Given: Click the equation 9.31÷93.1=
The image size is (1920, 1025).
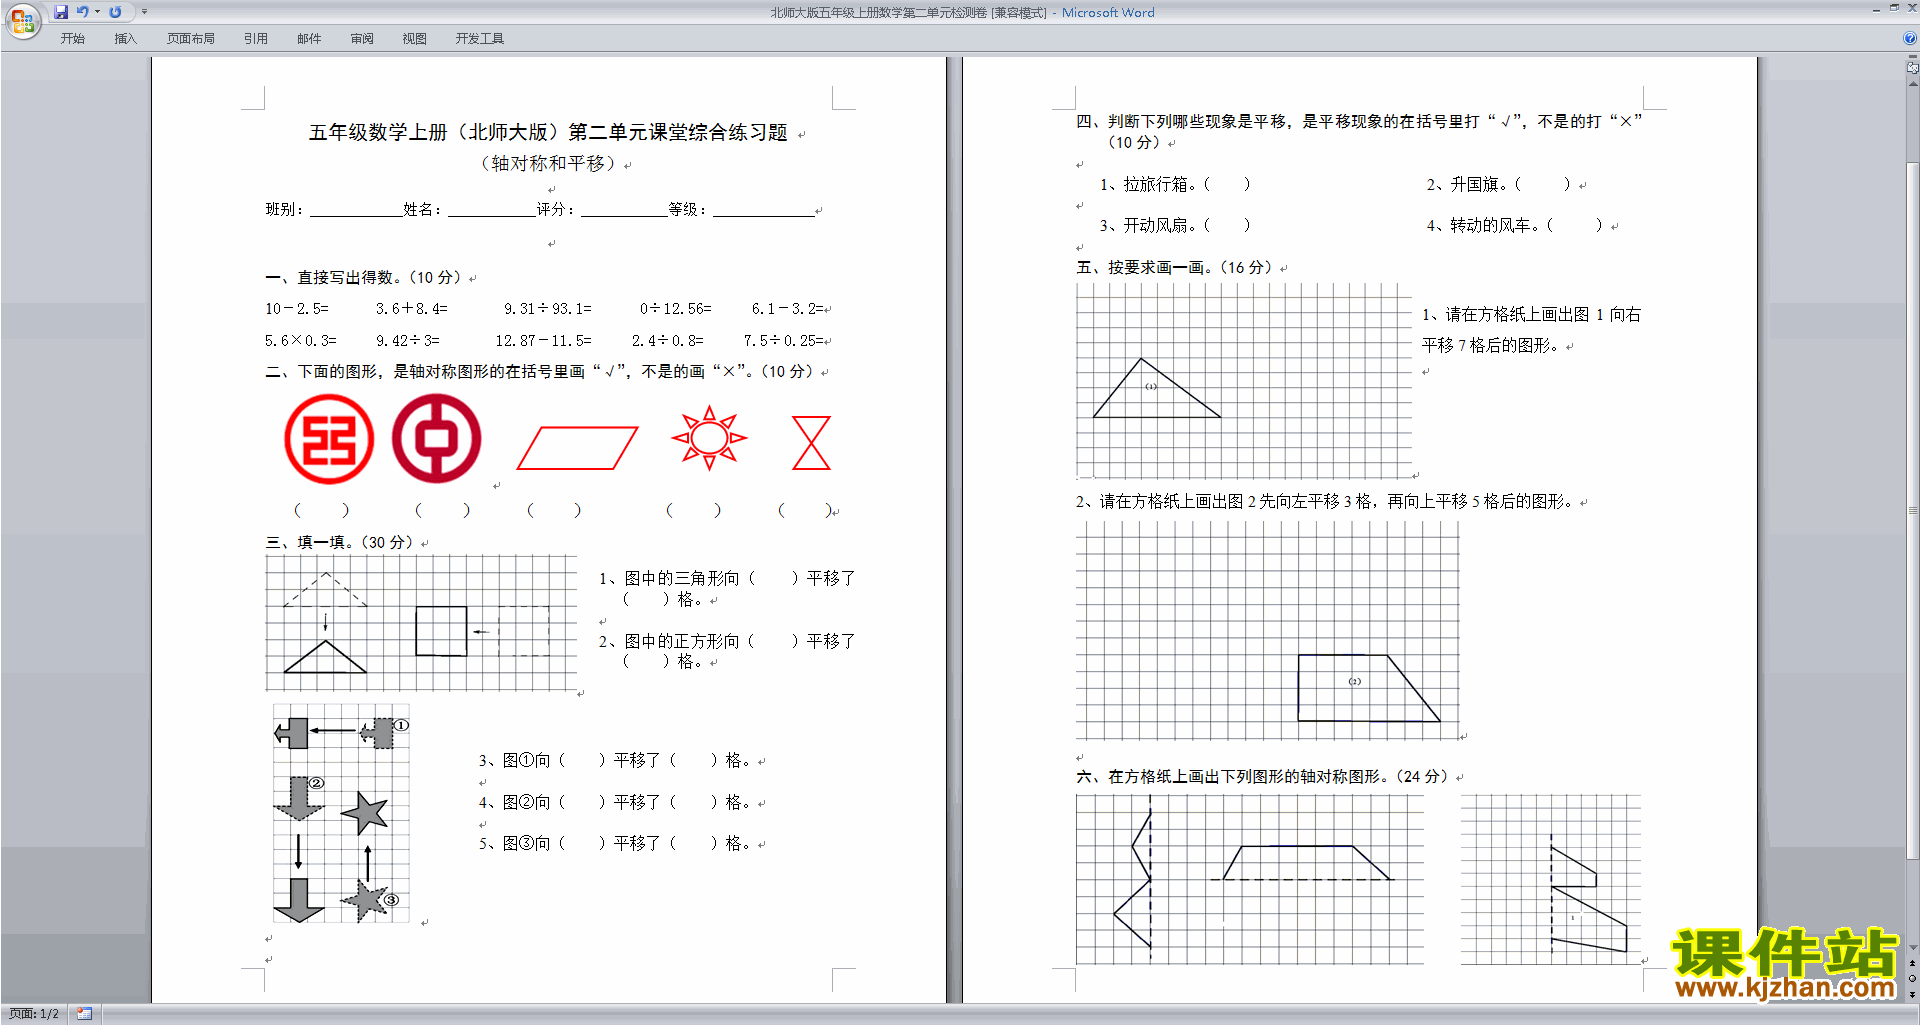Looking at the screenshot, I should 548,309.
